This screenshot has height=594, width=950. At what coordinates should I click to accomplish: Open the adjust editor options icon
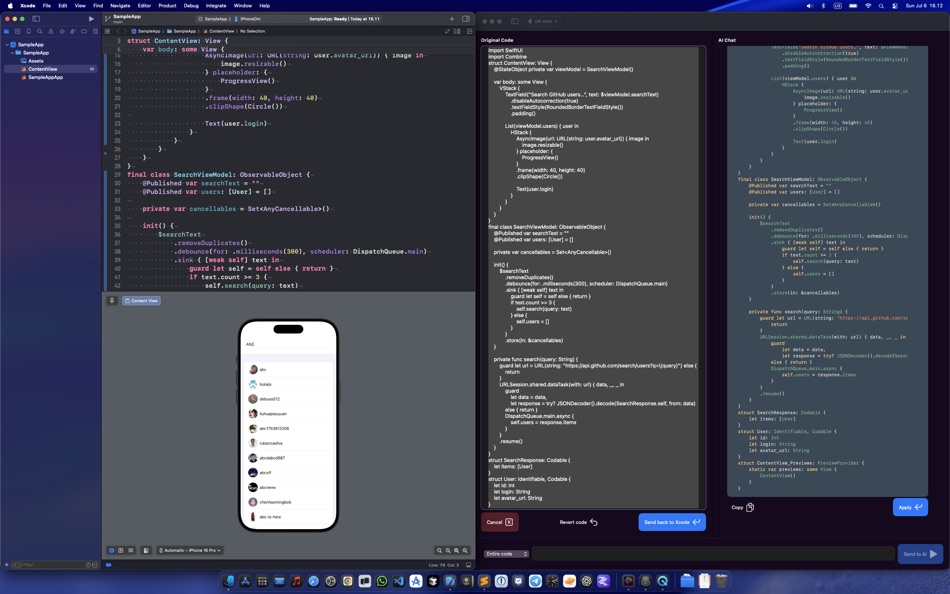(457, 31)
